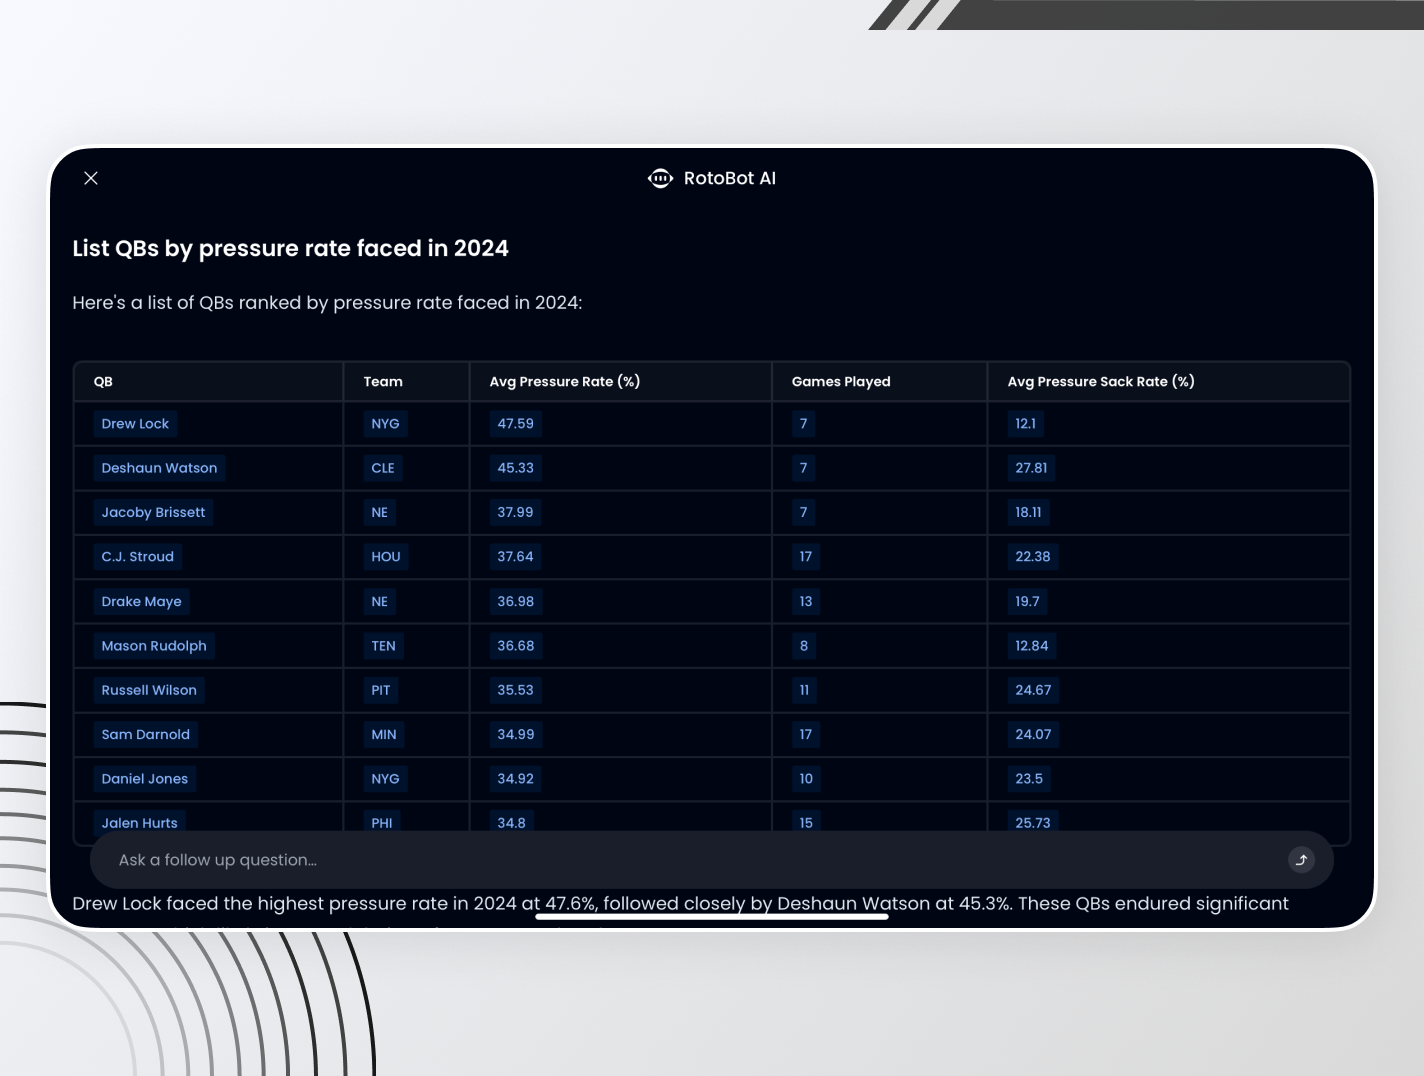Type in the follow up question field
Image resolution: width=1424 pixels, height=1076 pixels.
tap(690, 860)
